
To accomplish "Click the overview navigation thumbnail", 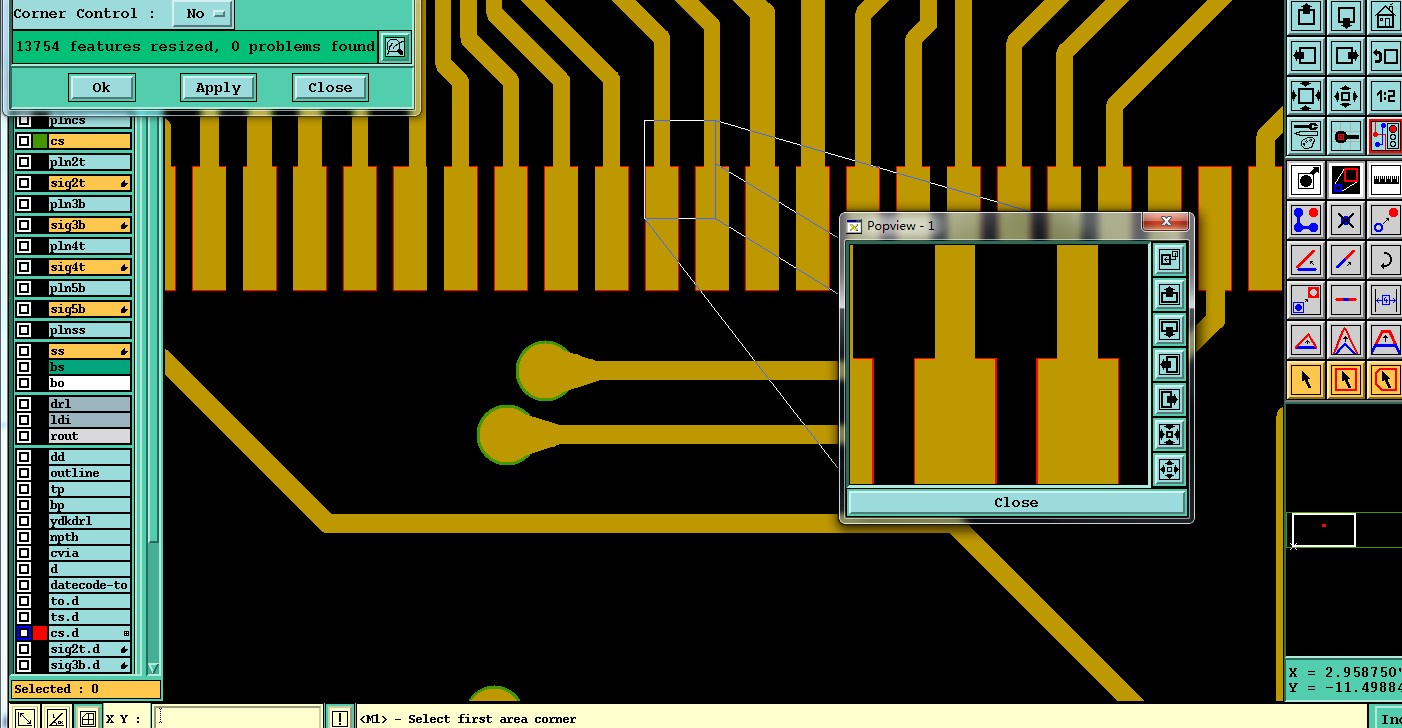I will point(1324,530).
